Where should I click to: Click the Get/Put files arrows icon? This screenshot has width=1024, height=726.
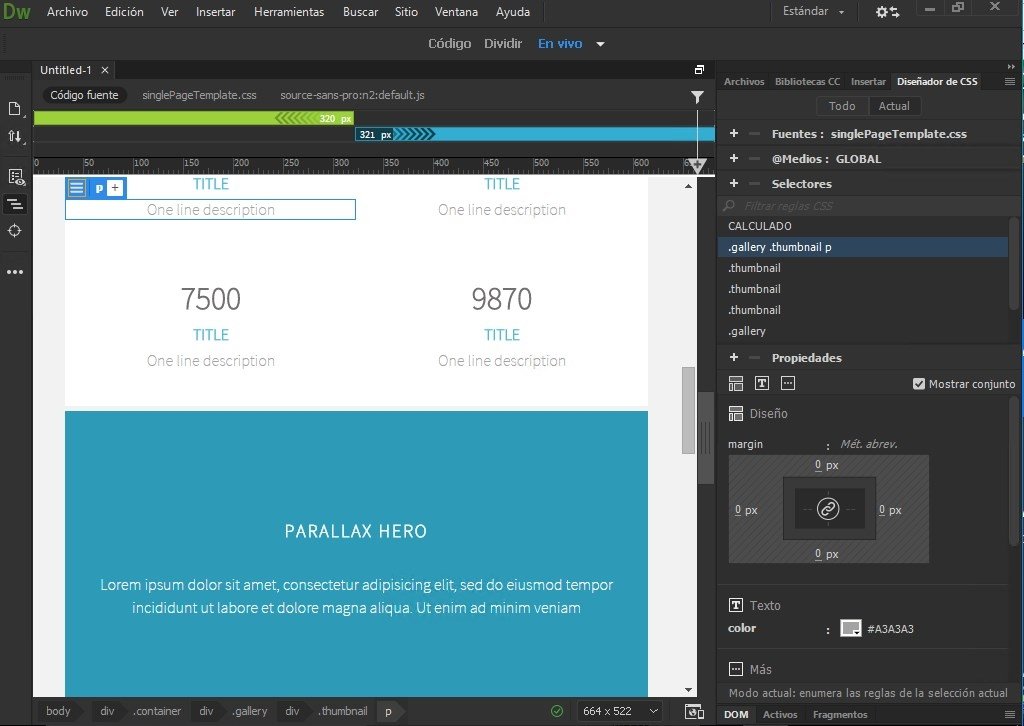pos(14,136)
